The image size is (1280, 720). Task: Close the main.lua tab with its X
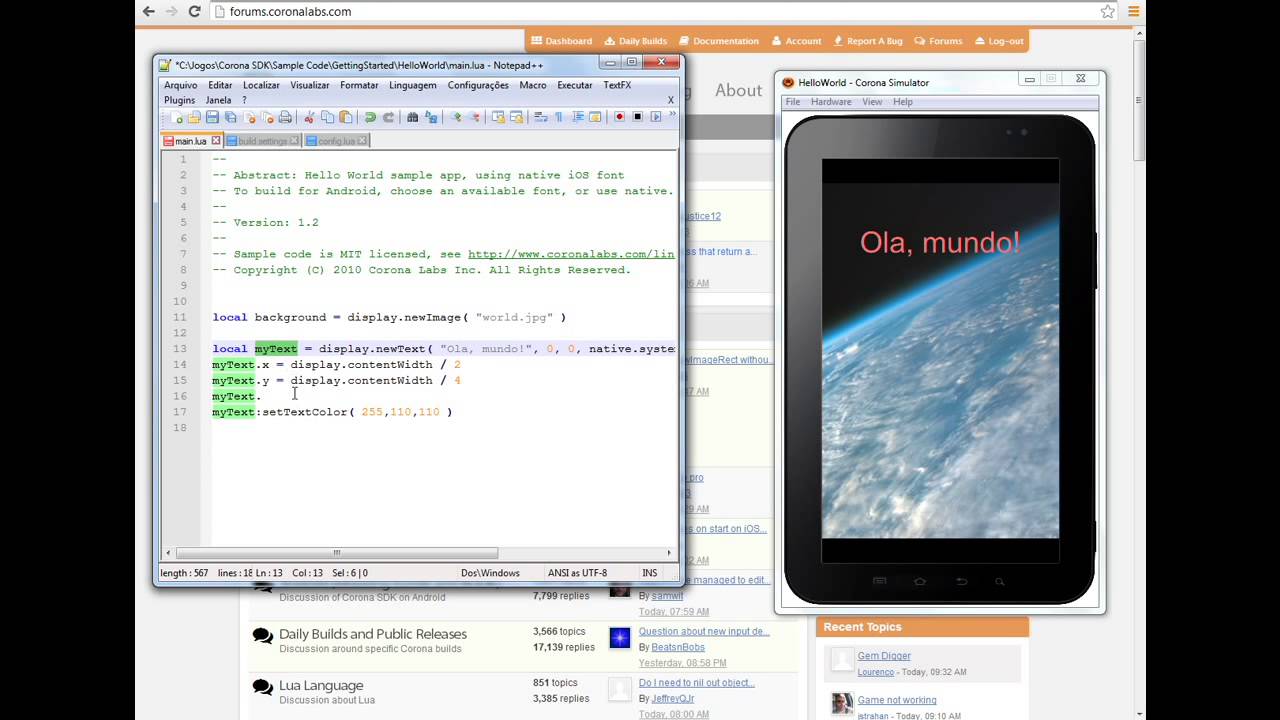click(x=215, y=141)
